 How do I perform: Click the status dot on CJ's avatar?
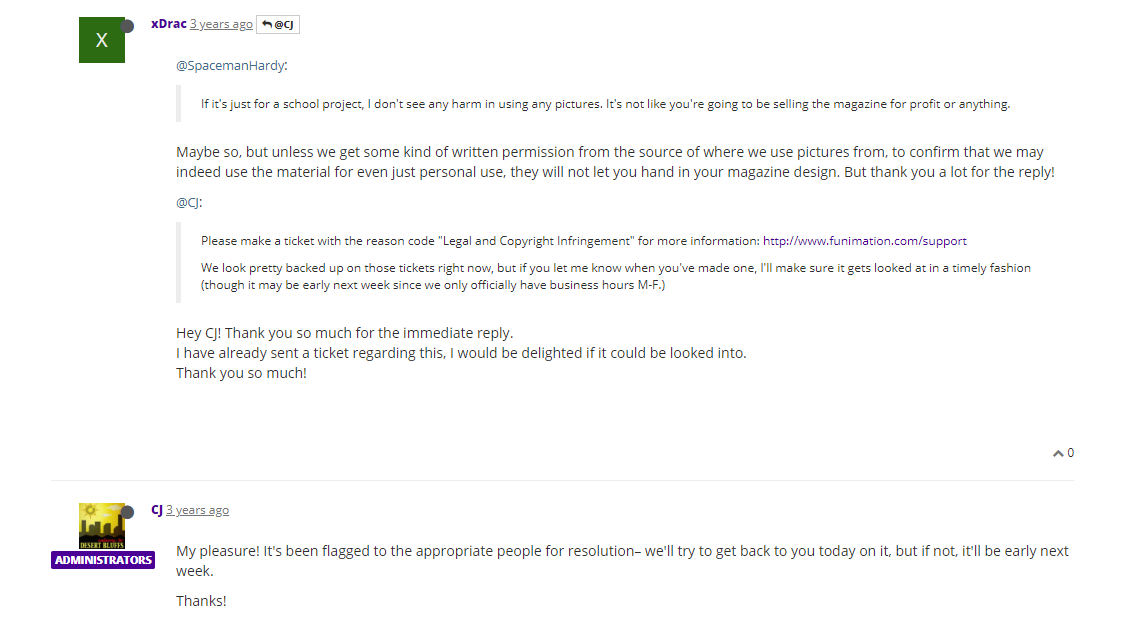tap(127, 512)
